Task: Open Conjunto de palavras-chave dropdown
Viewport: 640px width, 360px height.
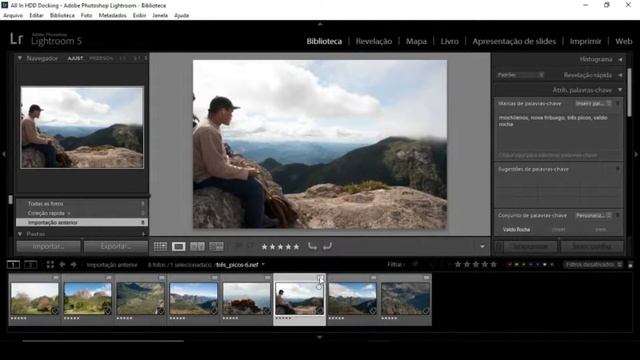Action: (593, 215)
